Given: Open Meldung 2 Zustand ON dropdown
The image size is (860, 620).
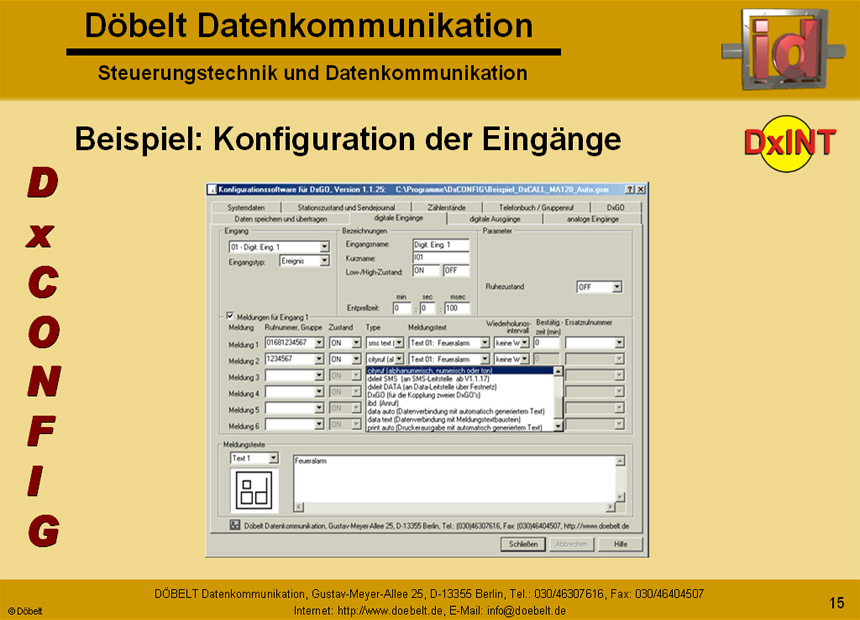Looking at the screenshot, I should (x=356, y=359).
